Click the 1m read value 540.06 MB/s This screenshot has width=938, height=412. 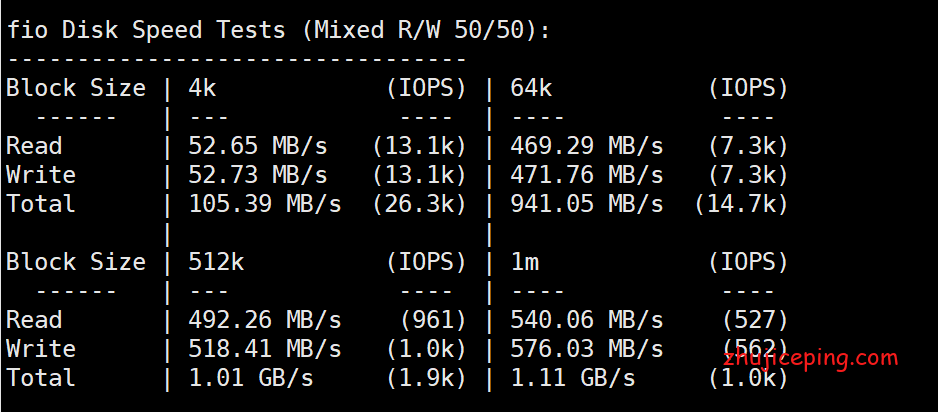[587, 320]
